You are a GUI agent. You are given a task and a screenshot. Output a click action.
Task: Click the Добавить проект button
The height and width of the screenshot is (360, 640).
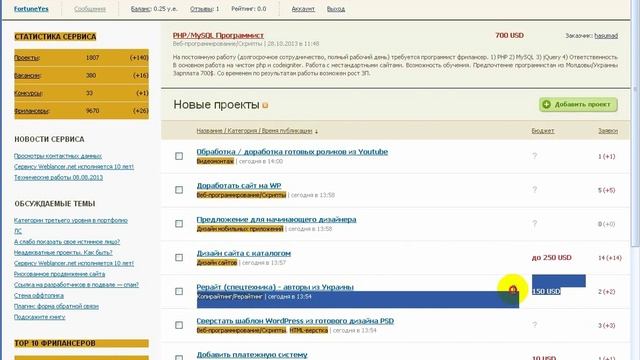[578, 104]
